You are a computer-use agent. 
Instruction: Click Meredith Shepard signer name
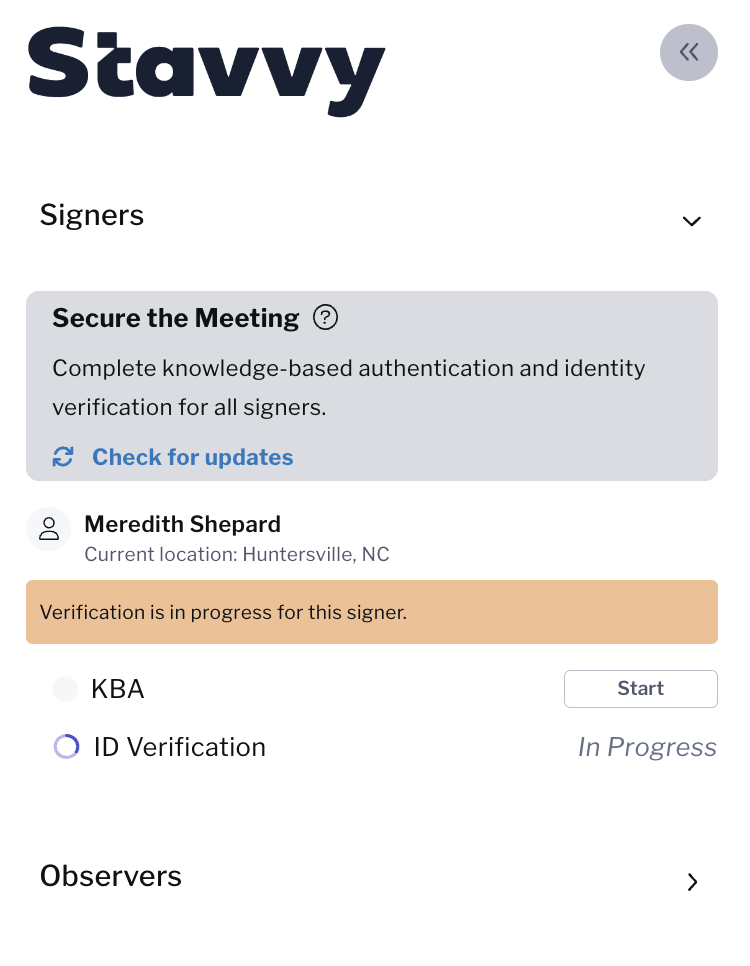coord(182,524)
